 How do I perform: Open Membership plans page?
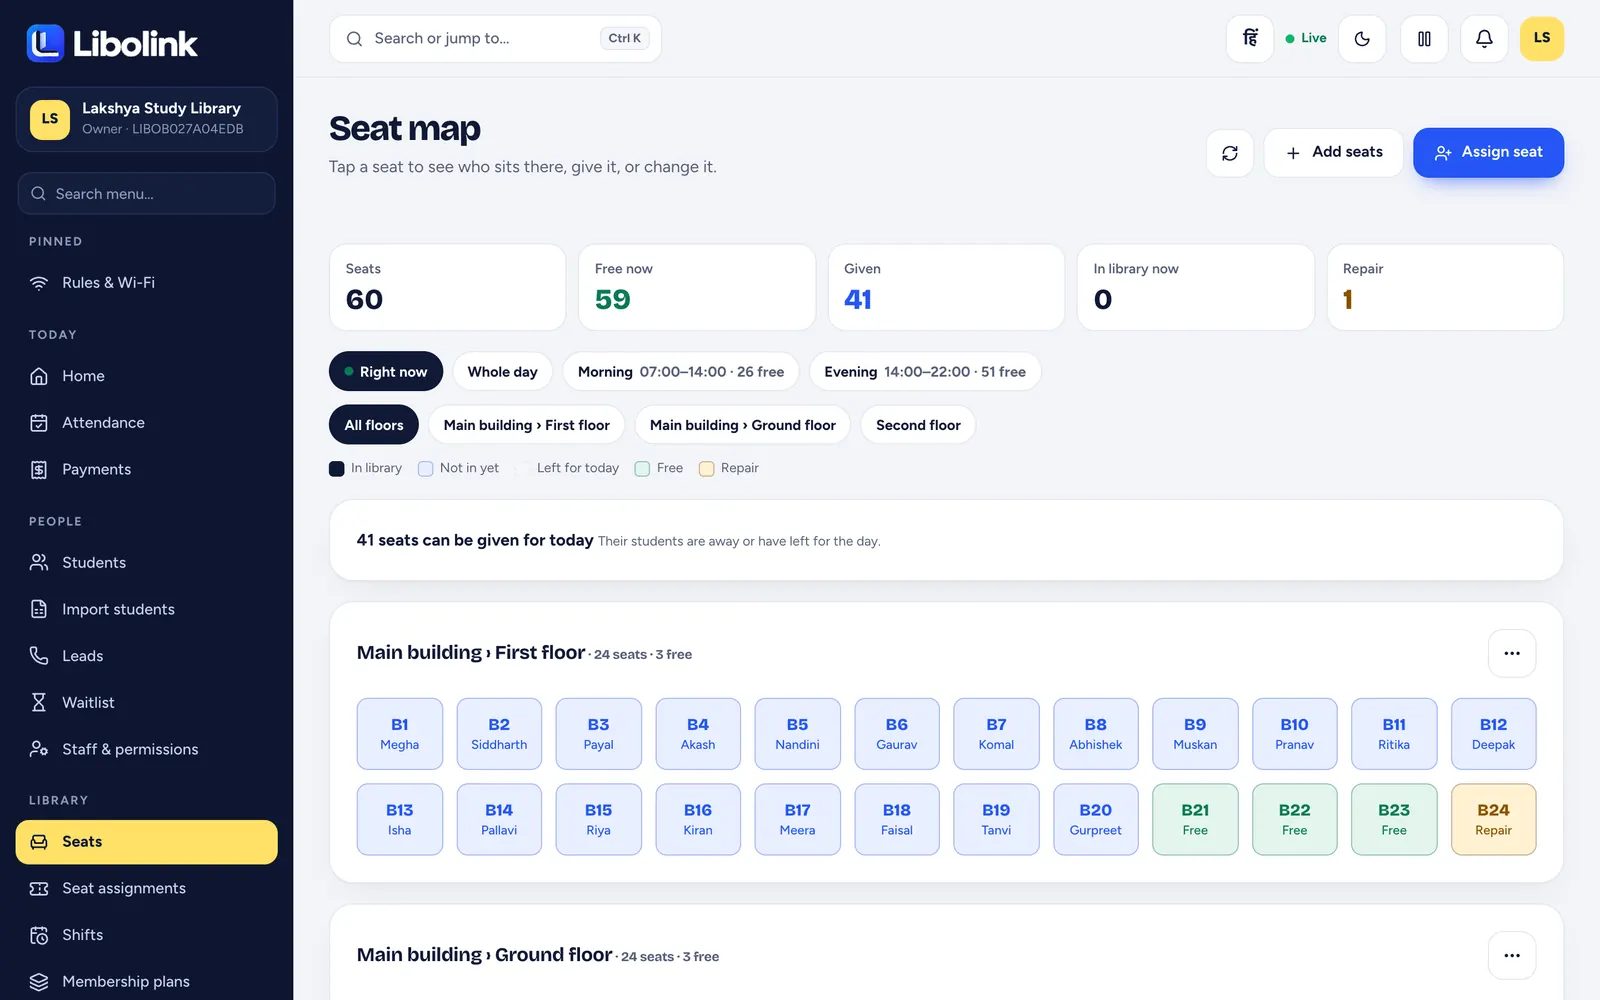pos(146,982)
